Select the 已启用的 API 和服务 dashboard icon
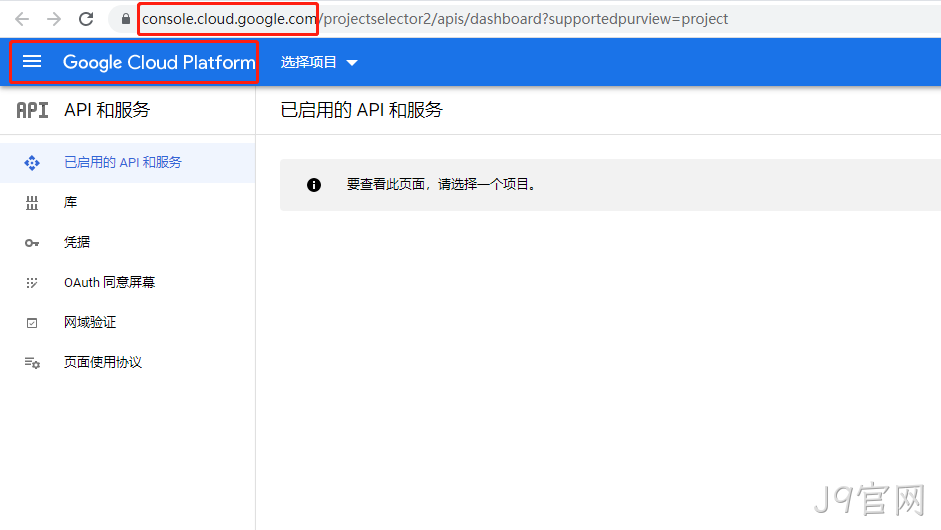This screenshot has height=530, width=941. 32,163
